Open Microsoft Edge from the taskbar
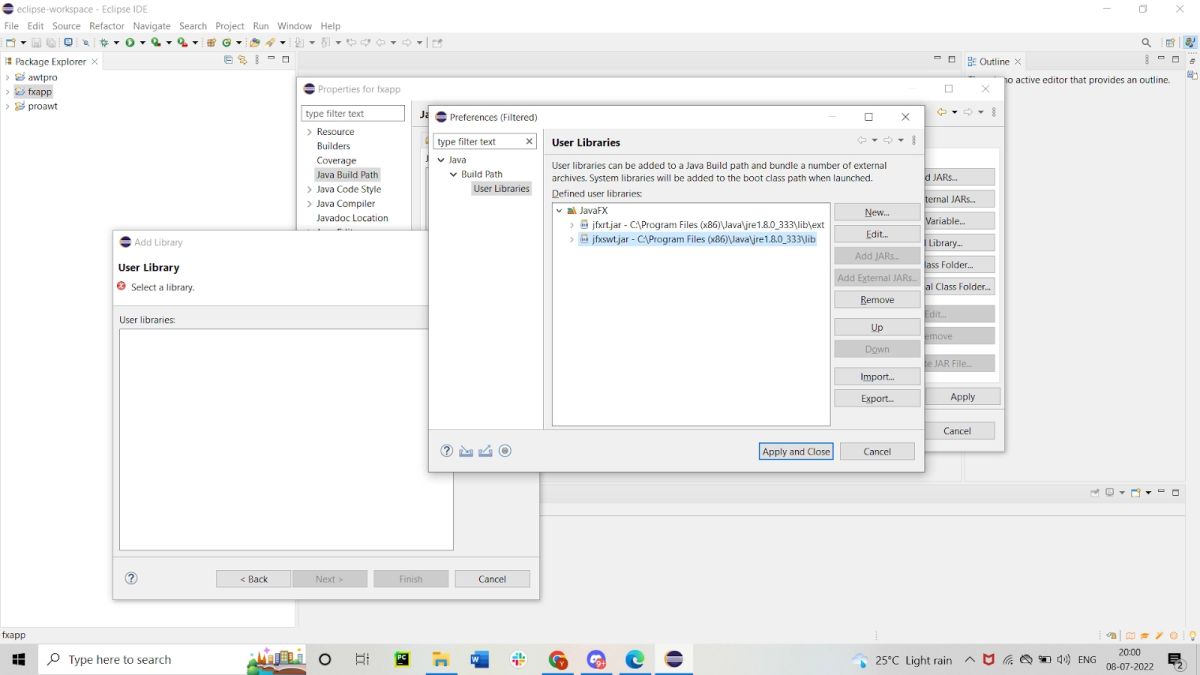This screenshot has height=675, width=1200. click(x=635, y=660)
